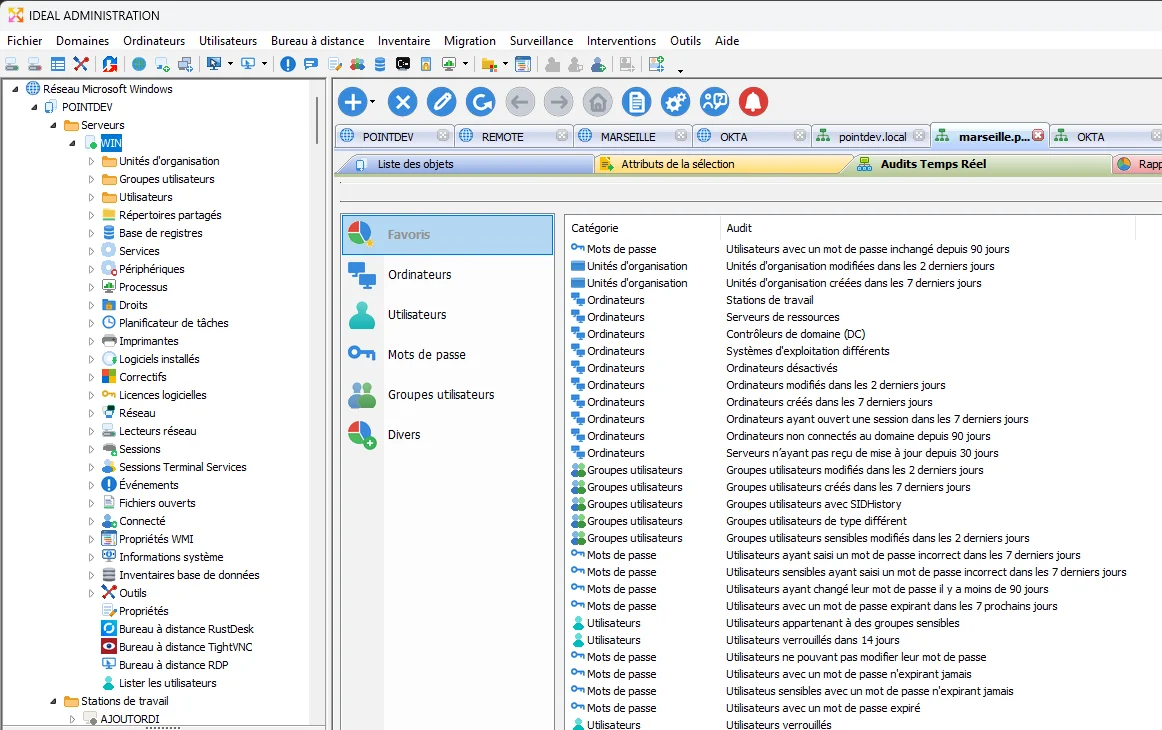
Task: Select the Favoris audit category
Action: click(448, 234)
